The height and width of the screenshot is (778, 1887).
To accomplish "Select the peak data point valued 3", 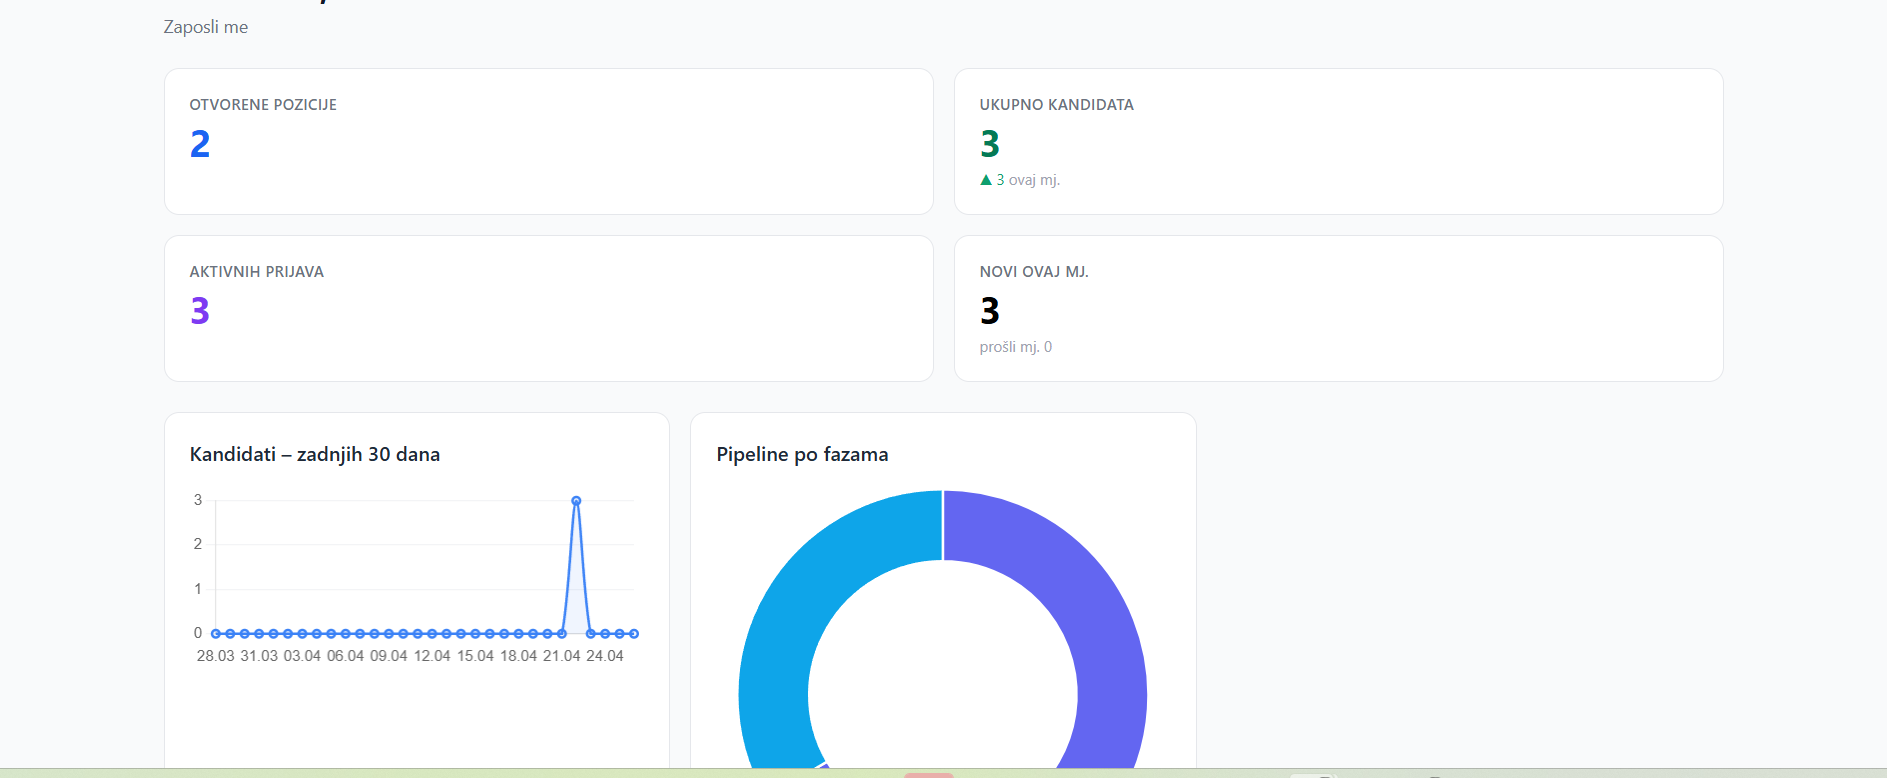I will 576,501.
